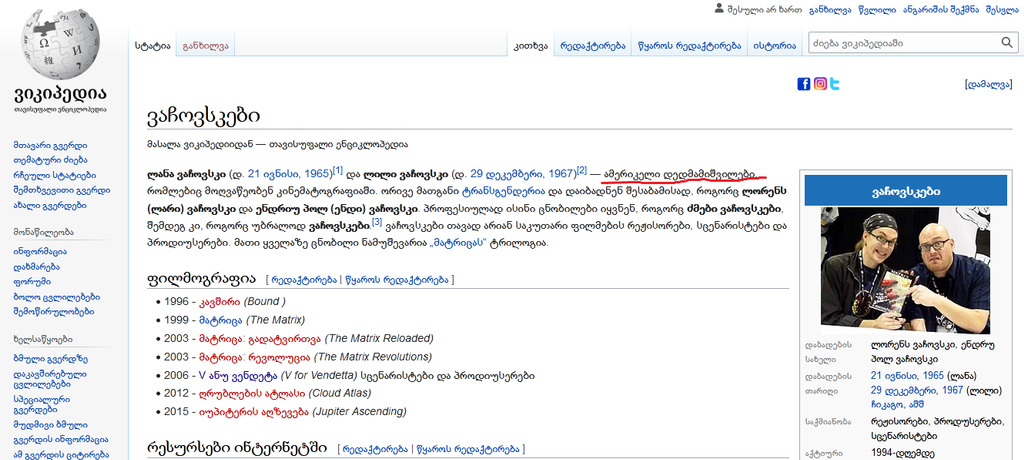Click the Instagram icon

pyautogui.click(x=820, y=84)
